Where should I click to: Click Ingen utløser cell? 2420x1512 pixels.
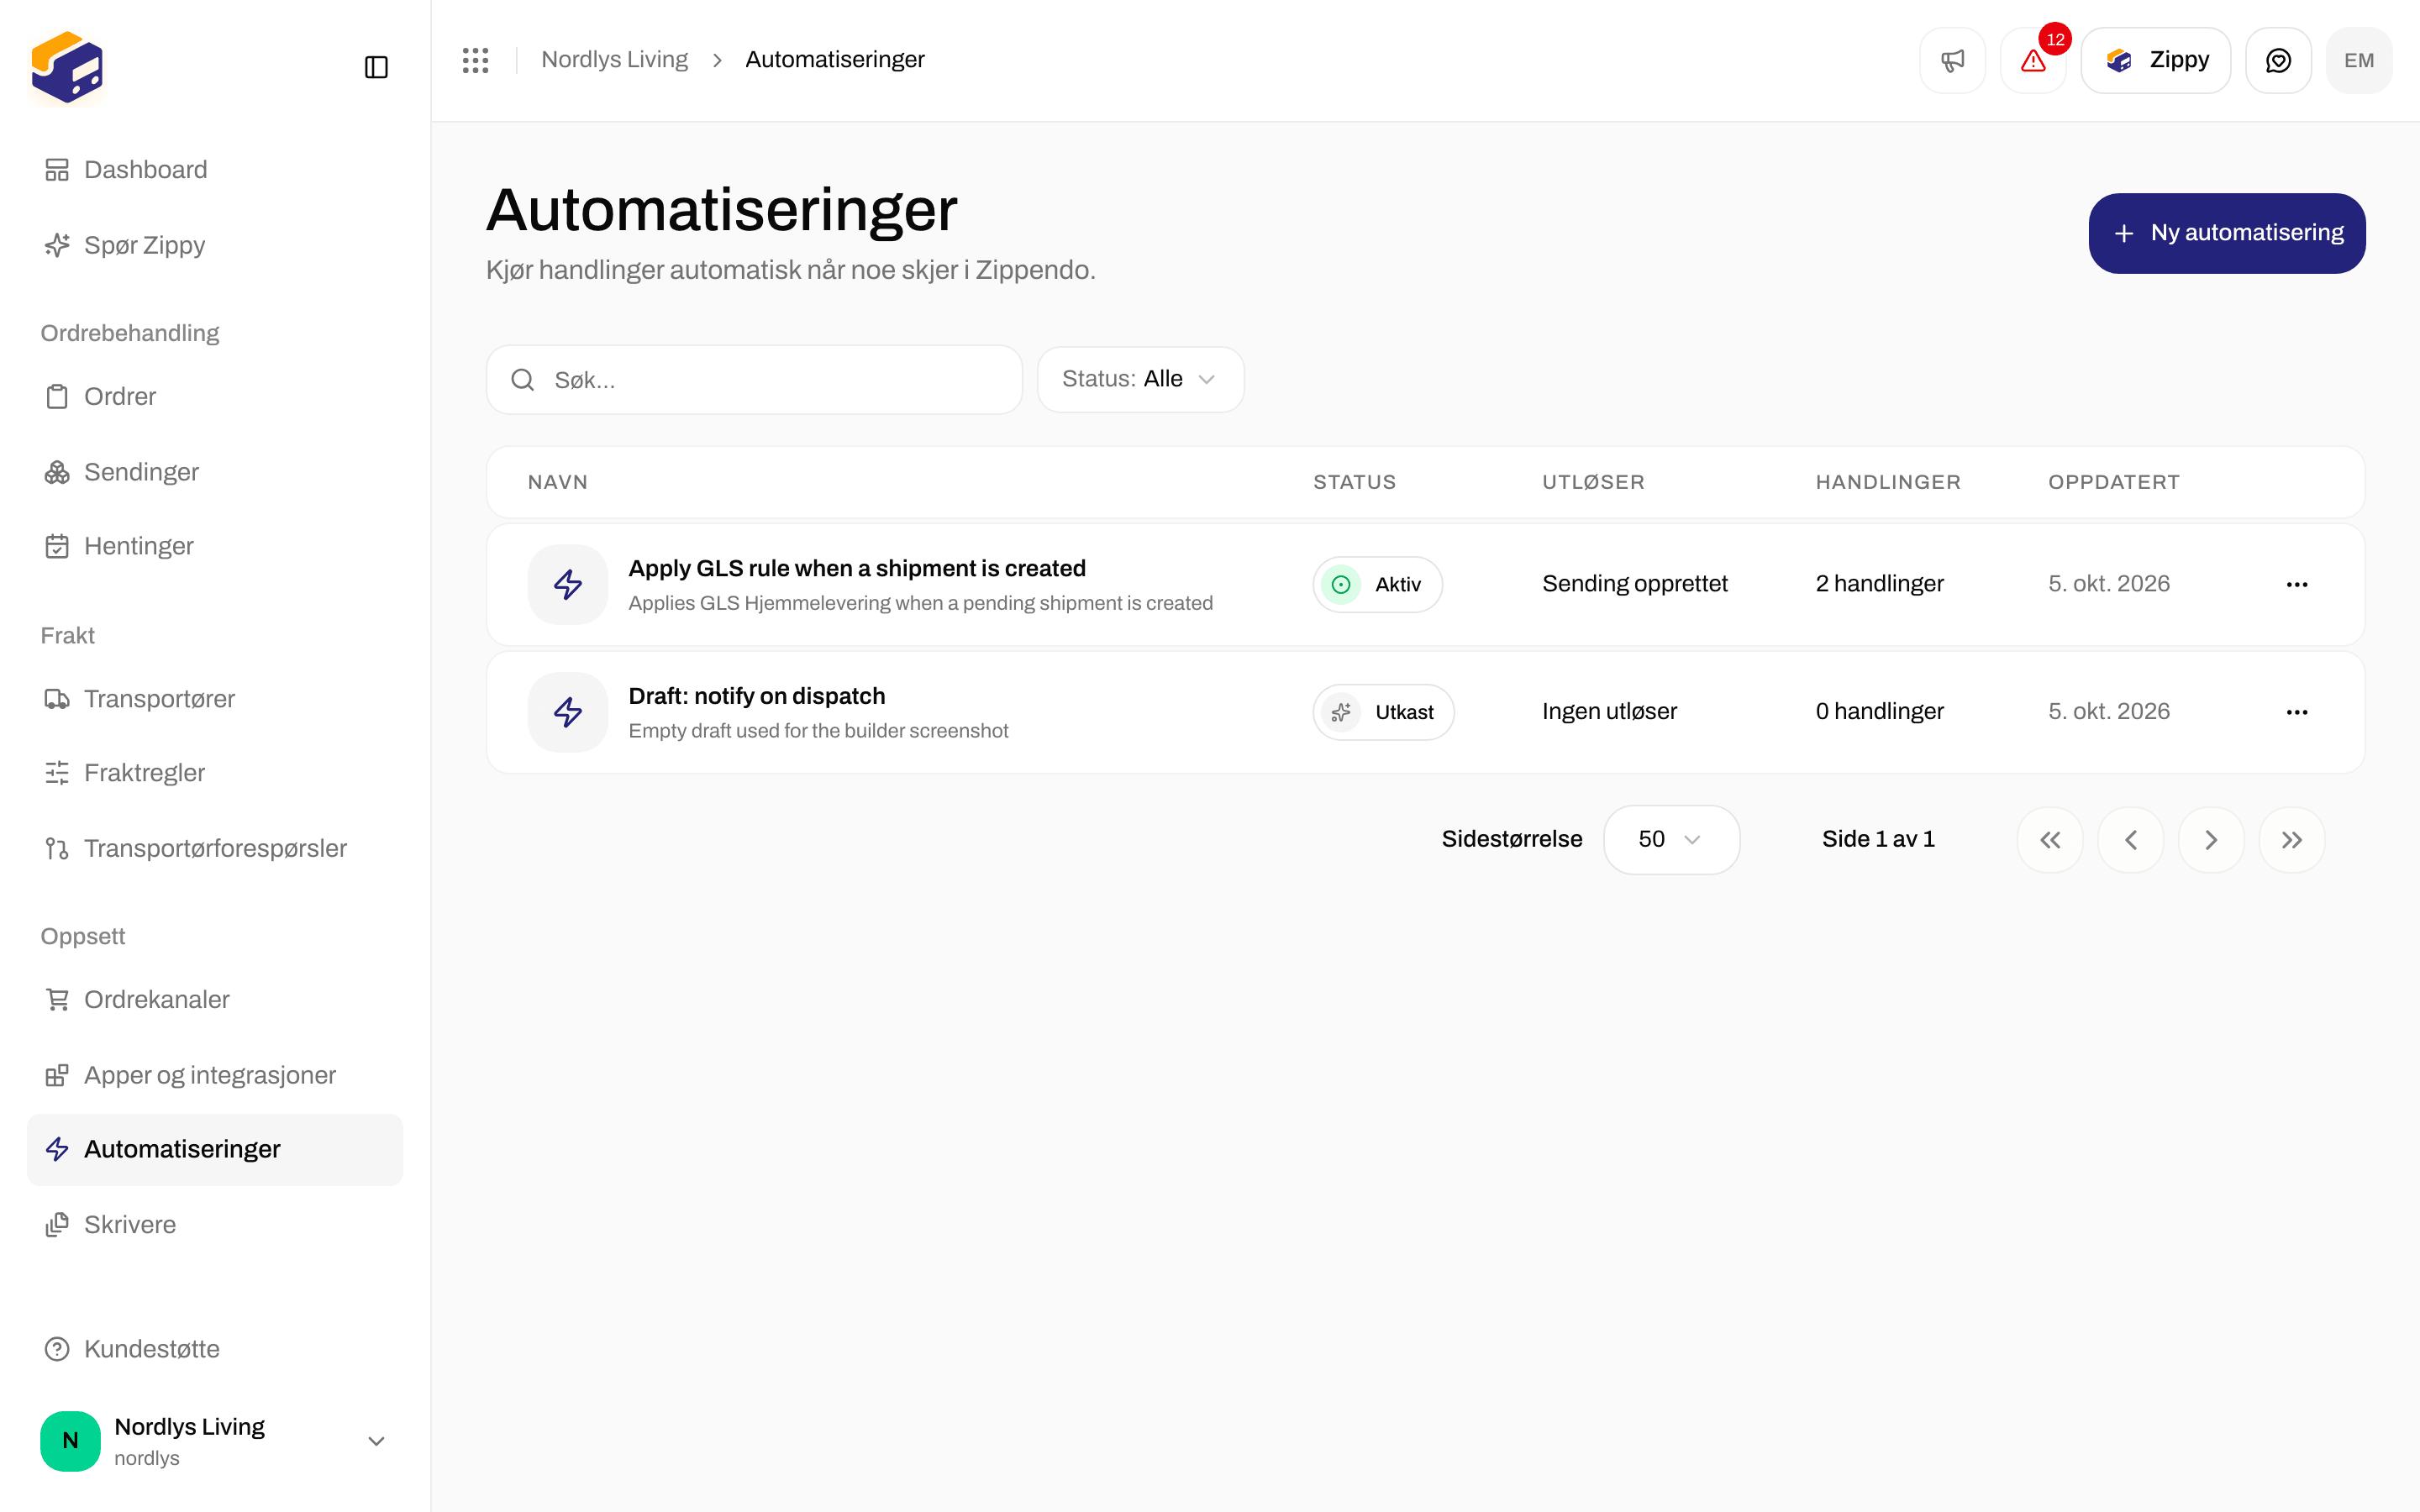[x=1609, y=712]
